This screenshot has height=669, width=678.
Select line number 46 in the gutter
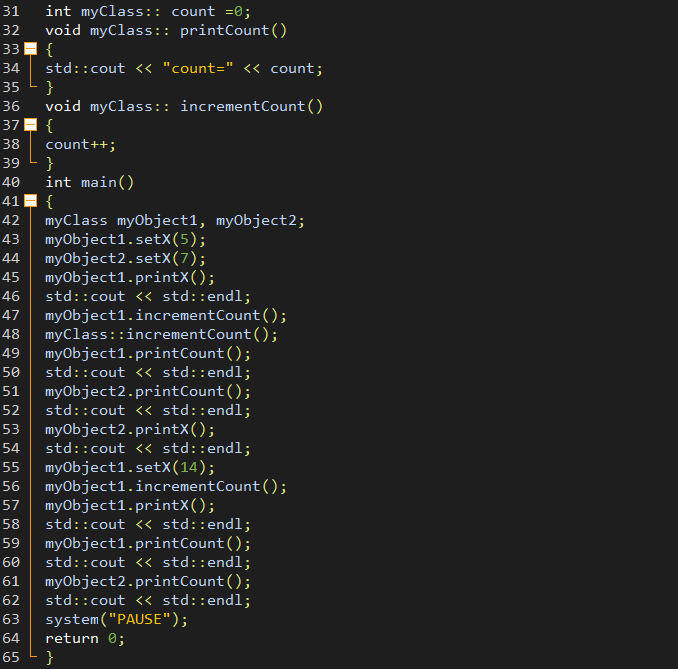(11, 297)
